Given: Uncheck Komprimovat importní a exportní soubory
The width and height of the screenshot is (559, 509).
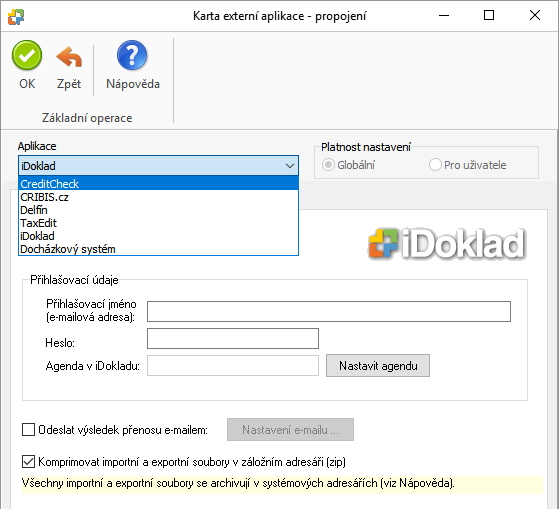Looking at the screenshot, I should [x=29, y=462].
